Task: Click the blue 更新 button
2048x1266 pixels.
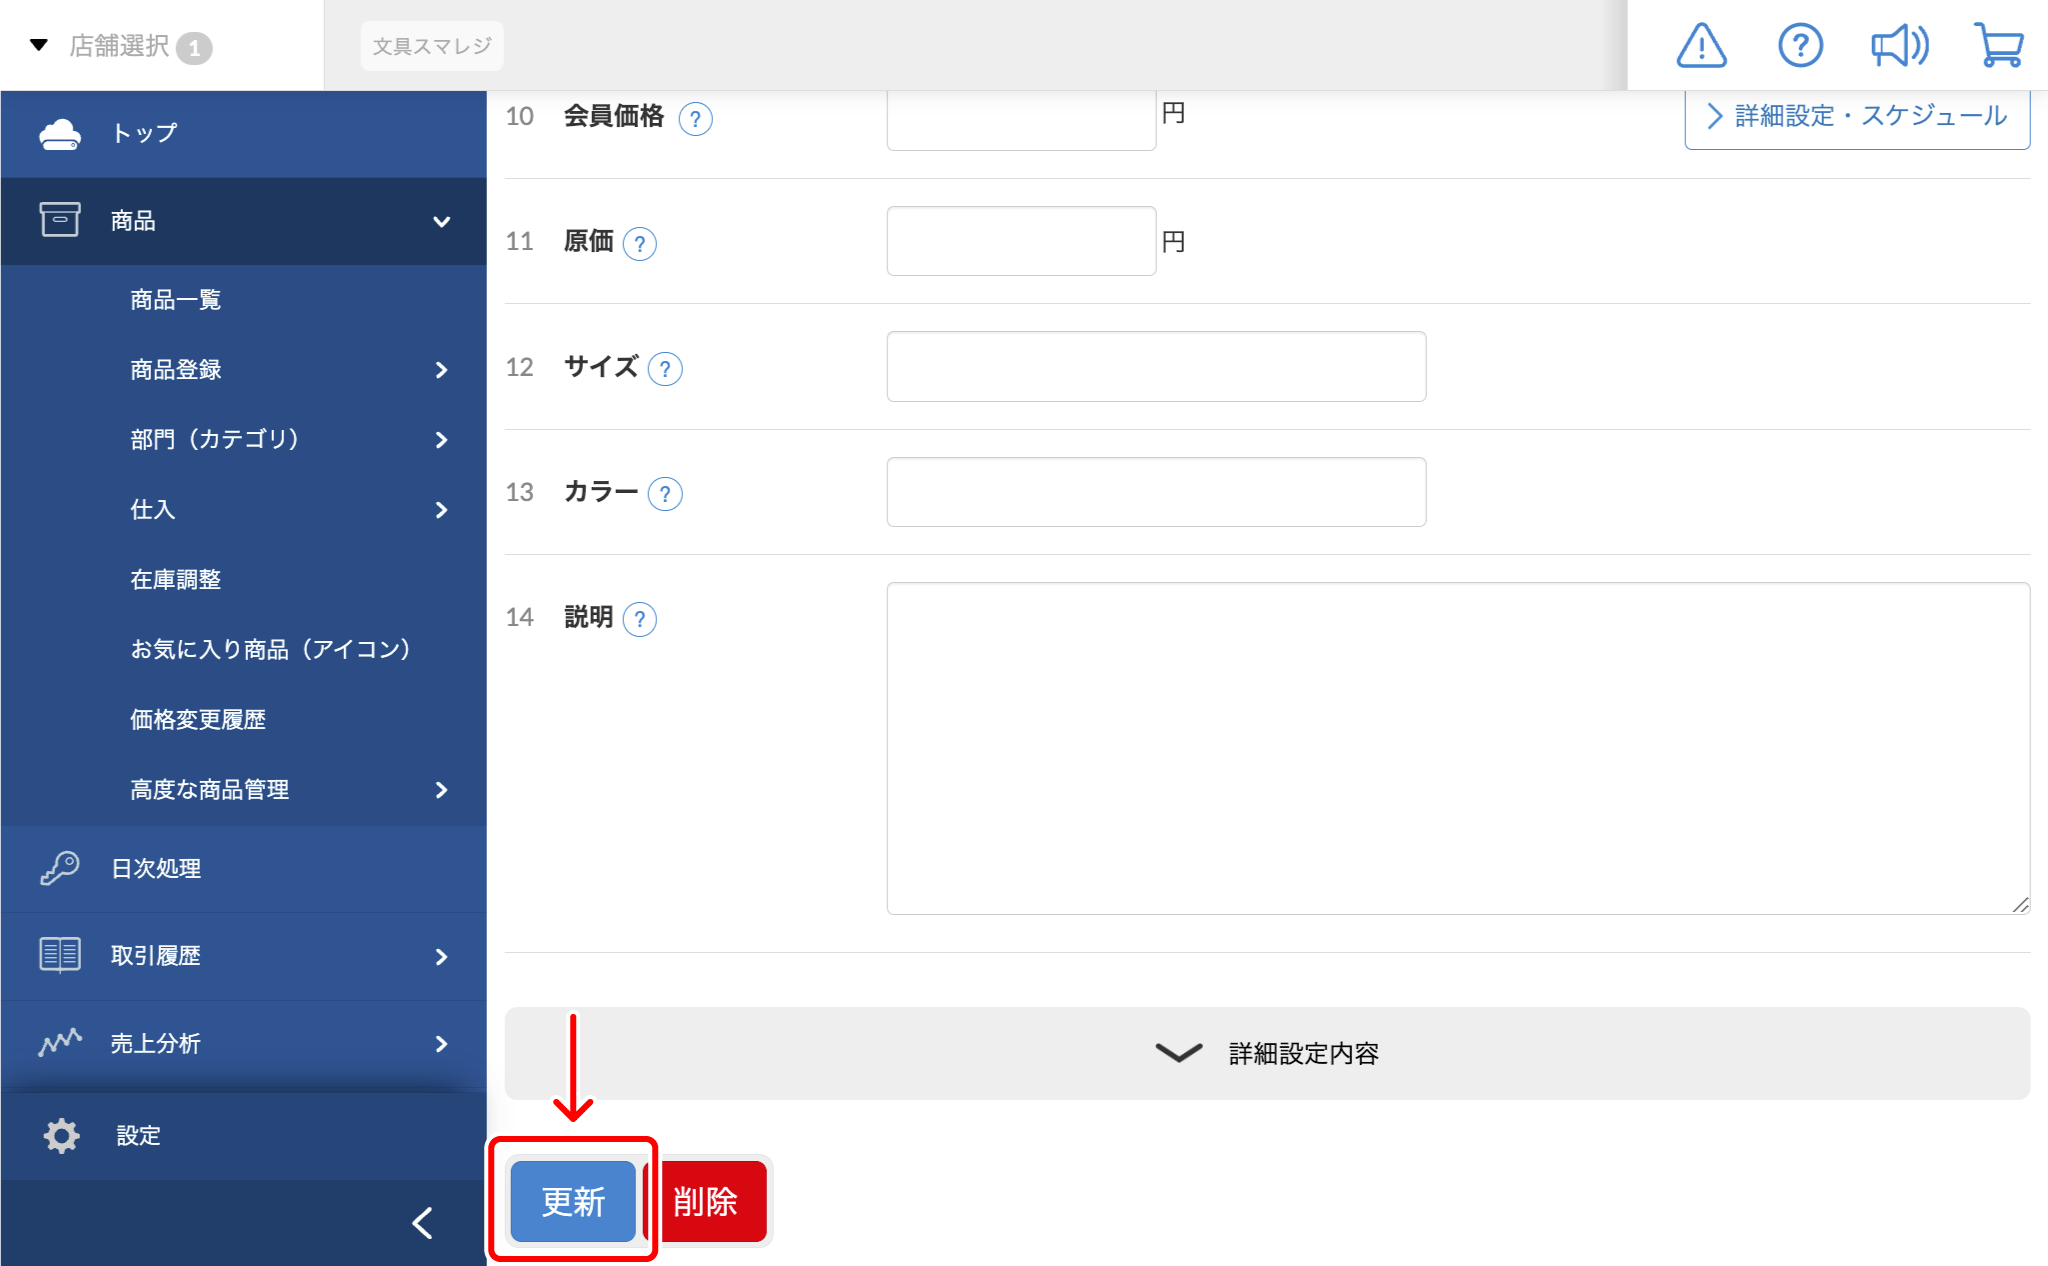Action: coord(573,1201)
